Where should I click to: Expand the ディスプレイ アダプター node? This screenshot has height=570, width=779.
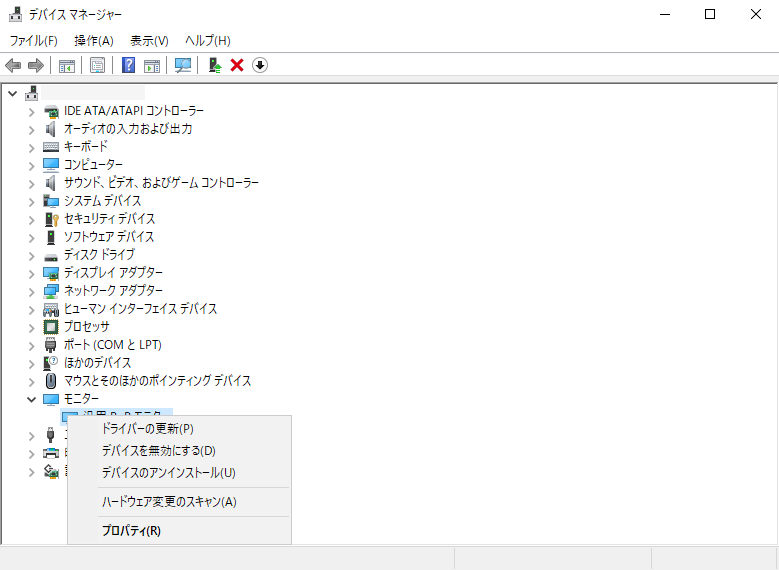31,273
